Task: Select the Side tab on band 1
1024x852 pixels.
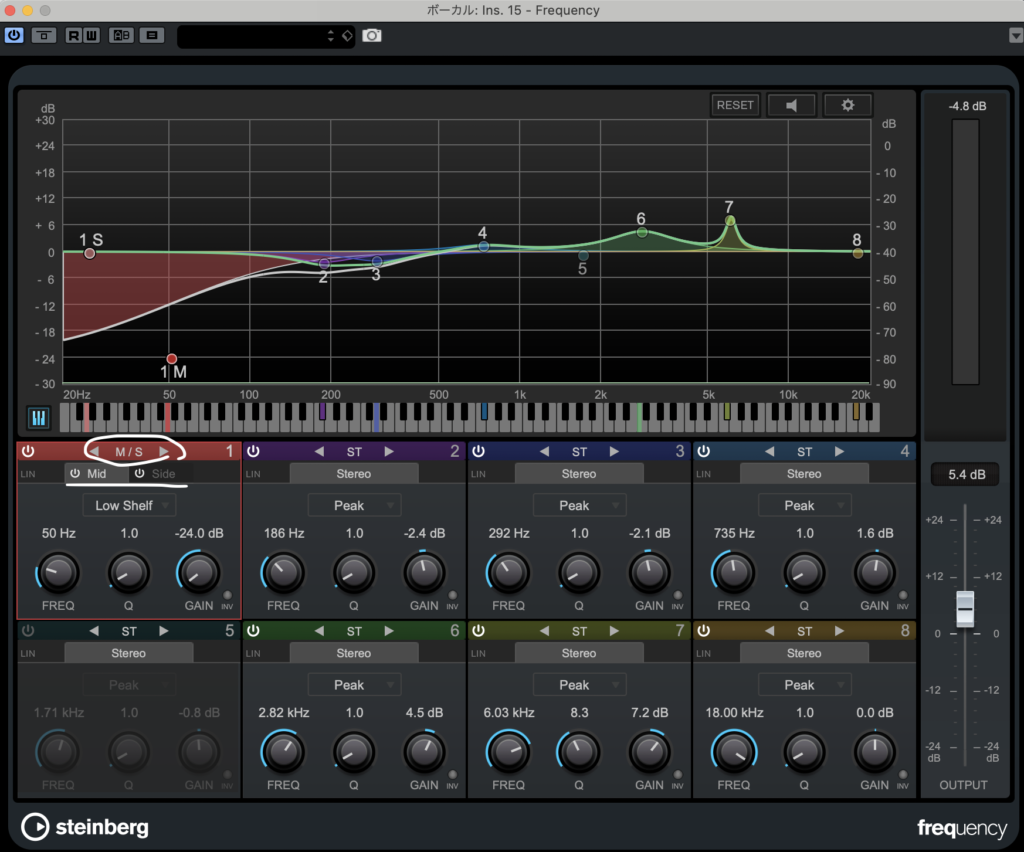Action: point(160,473)
